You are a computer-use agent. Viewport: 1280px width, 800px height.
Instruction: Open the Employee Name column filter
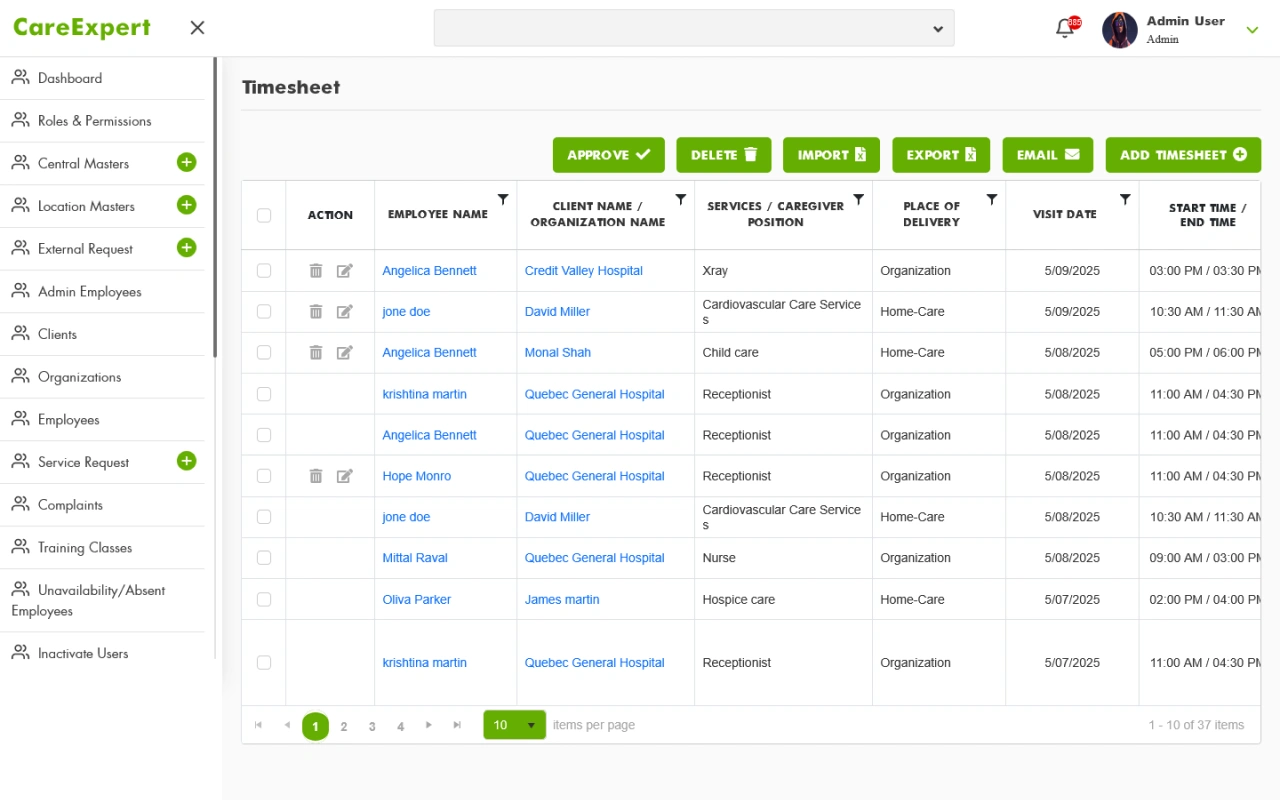[x=503, y=200]
